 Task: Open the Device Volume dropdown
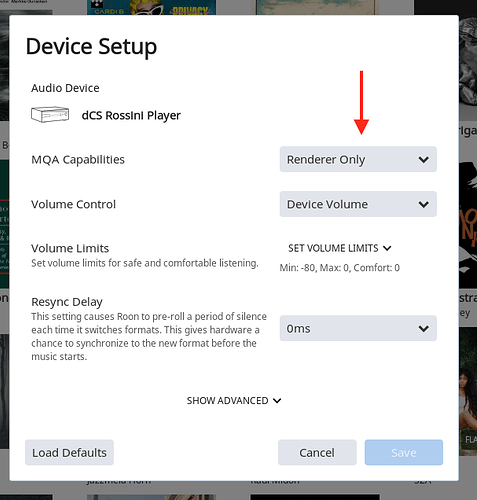(x=358, y=204)
